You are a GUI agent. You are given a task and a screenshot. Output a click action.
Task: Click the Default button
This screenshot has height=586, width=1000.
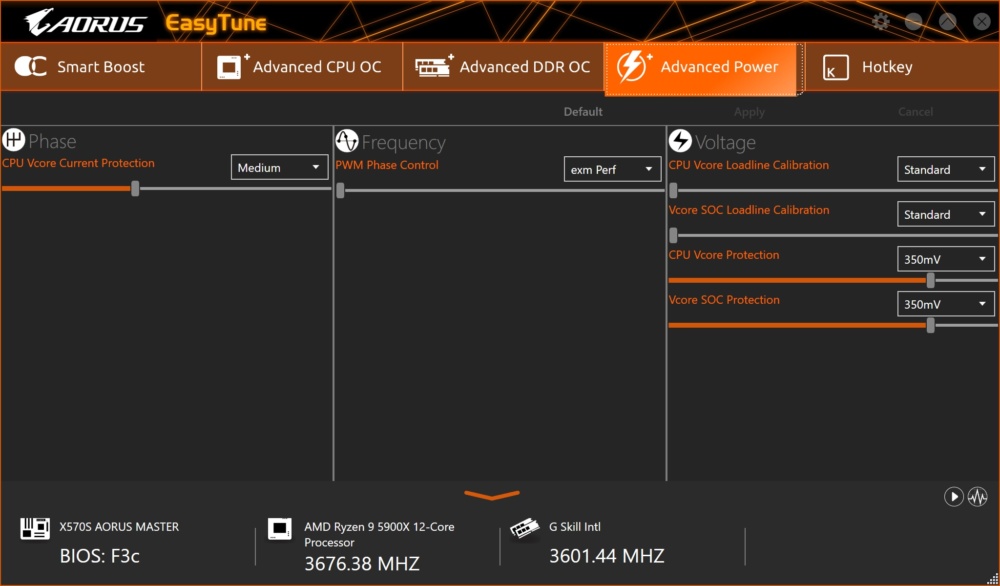pyautogui.click(x=583, y=112)
